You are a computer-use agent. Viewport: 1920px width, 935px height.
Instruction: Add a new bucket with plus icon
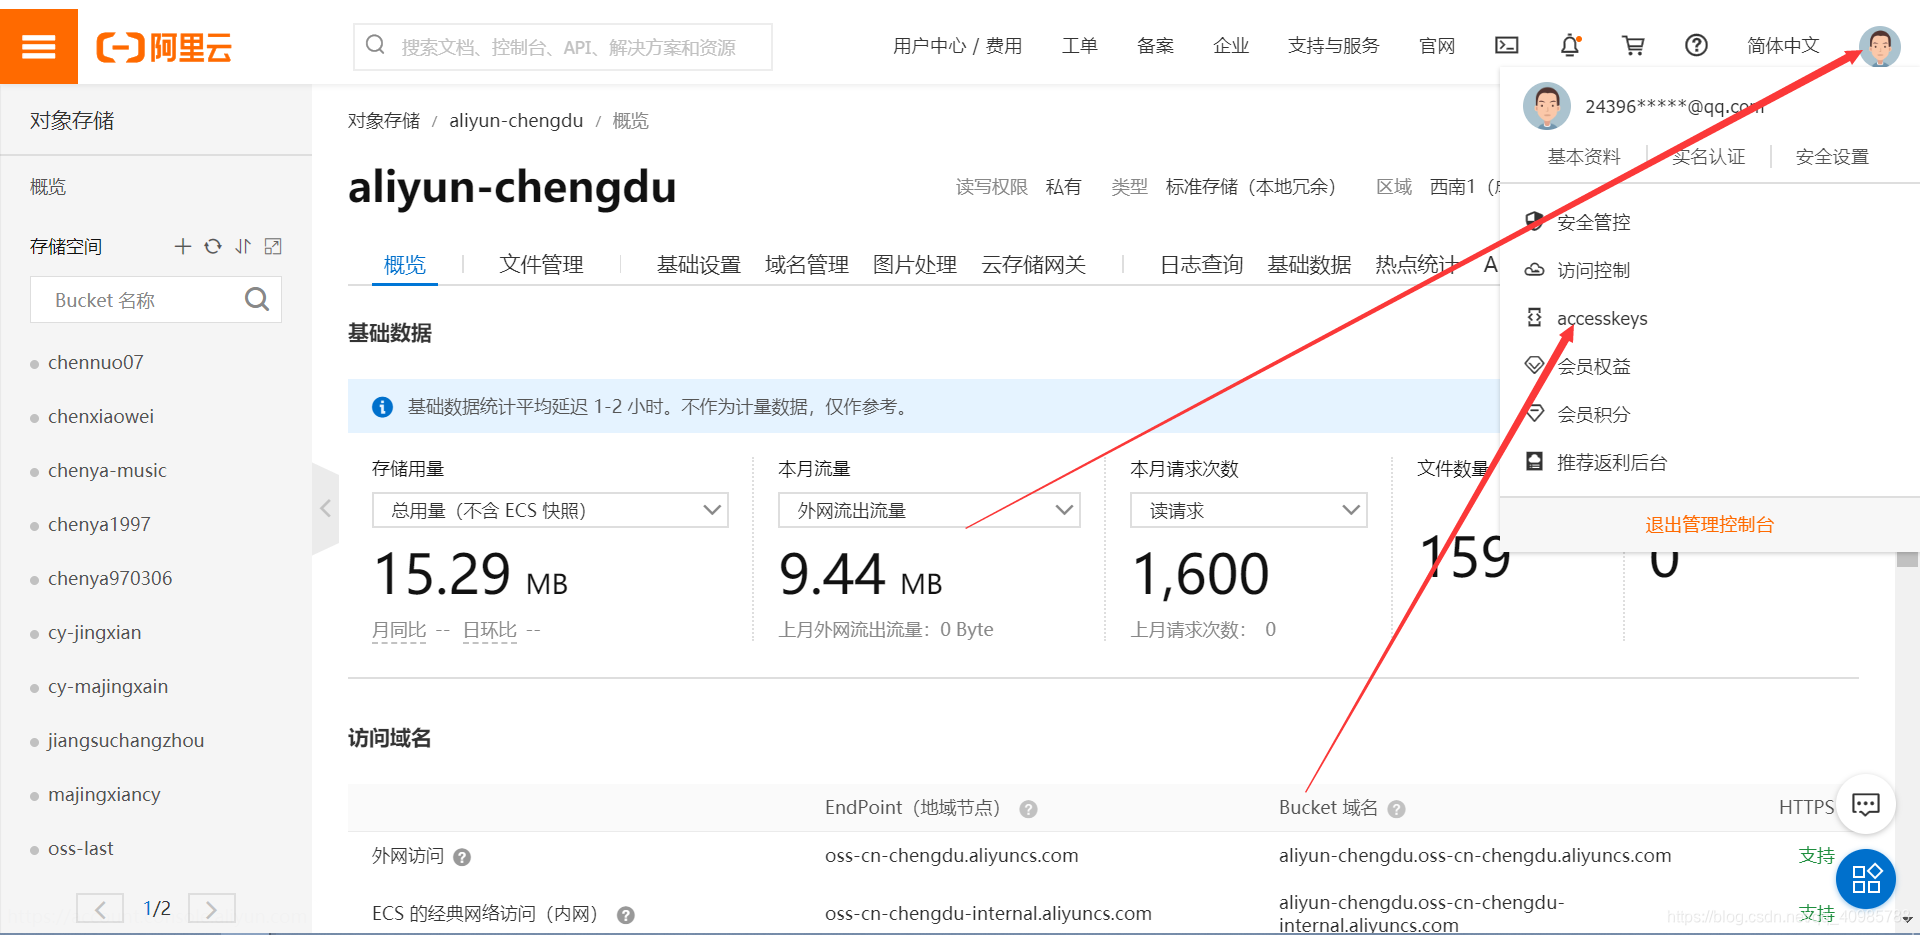coord(182,246)
